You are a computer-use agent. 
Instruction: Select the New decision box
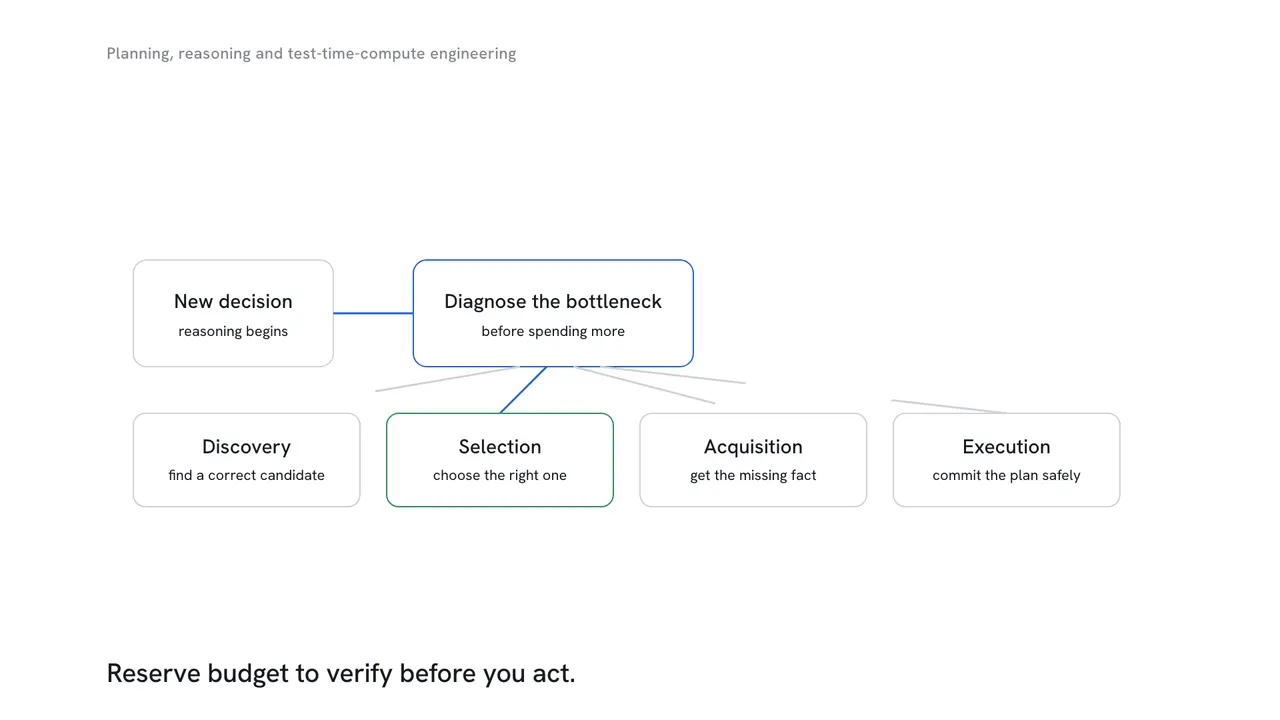click(233, 313)
